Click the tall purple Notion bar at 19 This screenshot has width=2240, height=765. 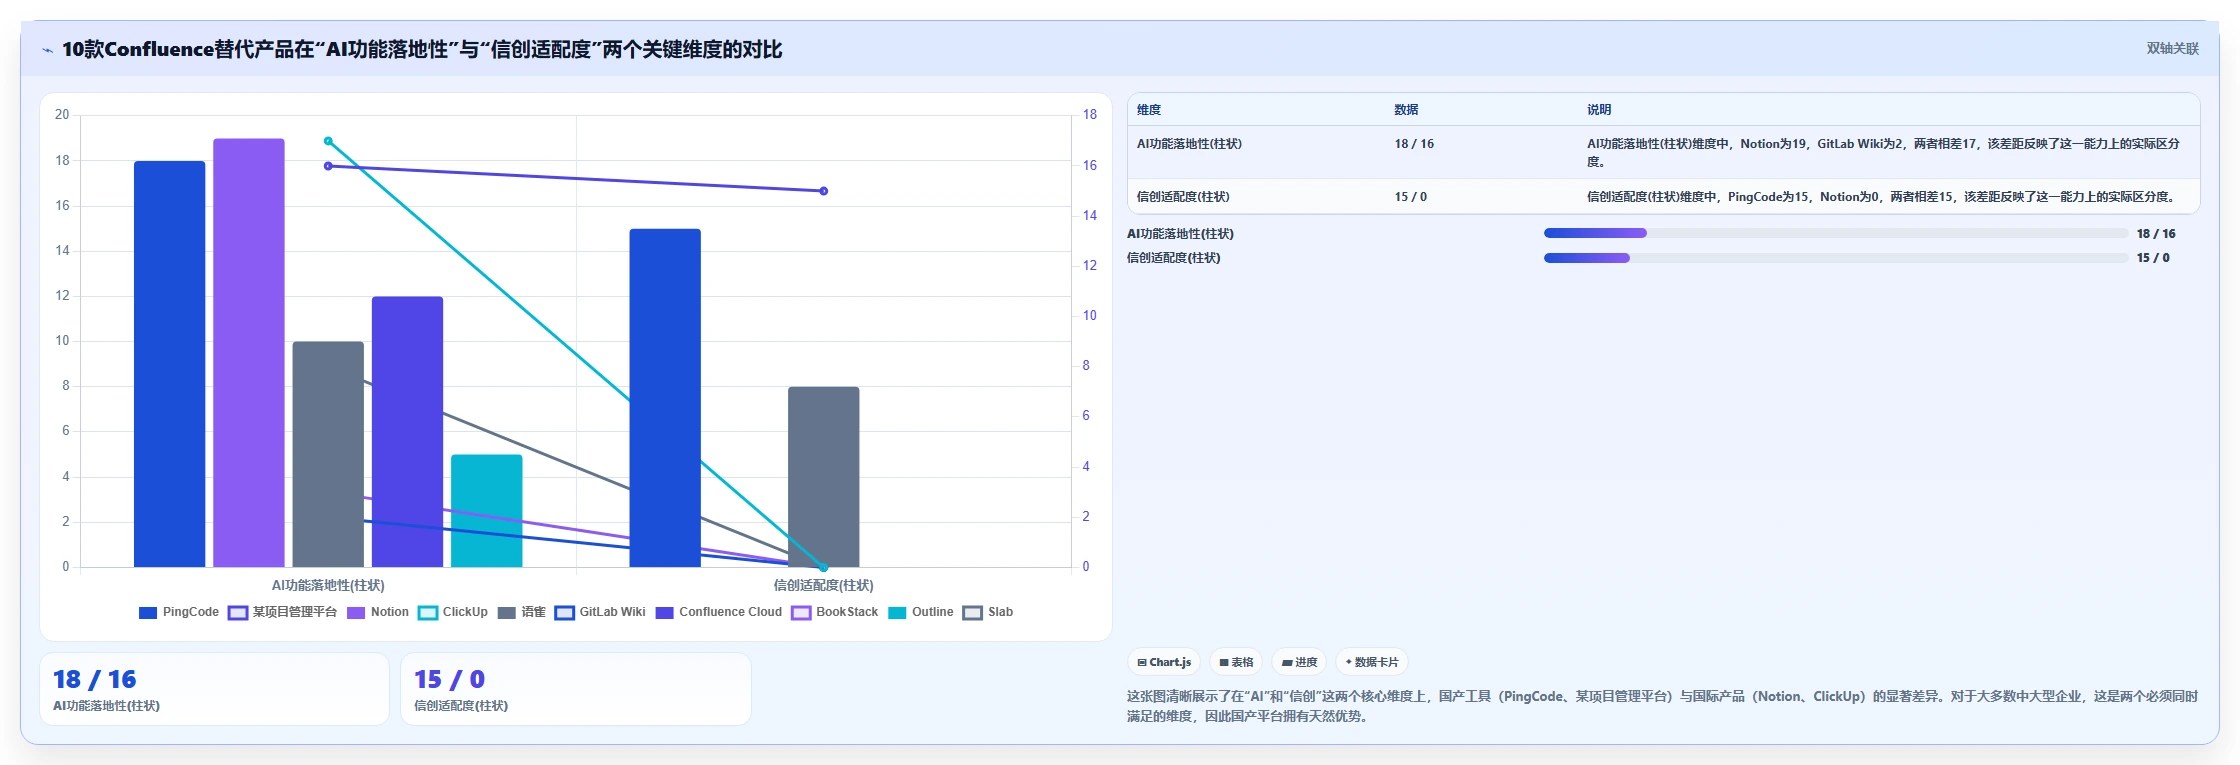249,353
